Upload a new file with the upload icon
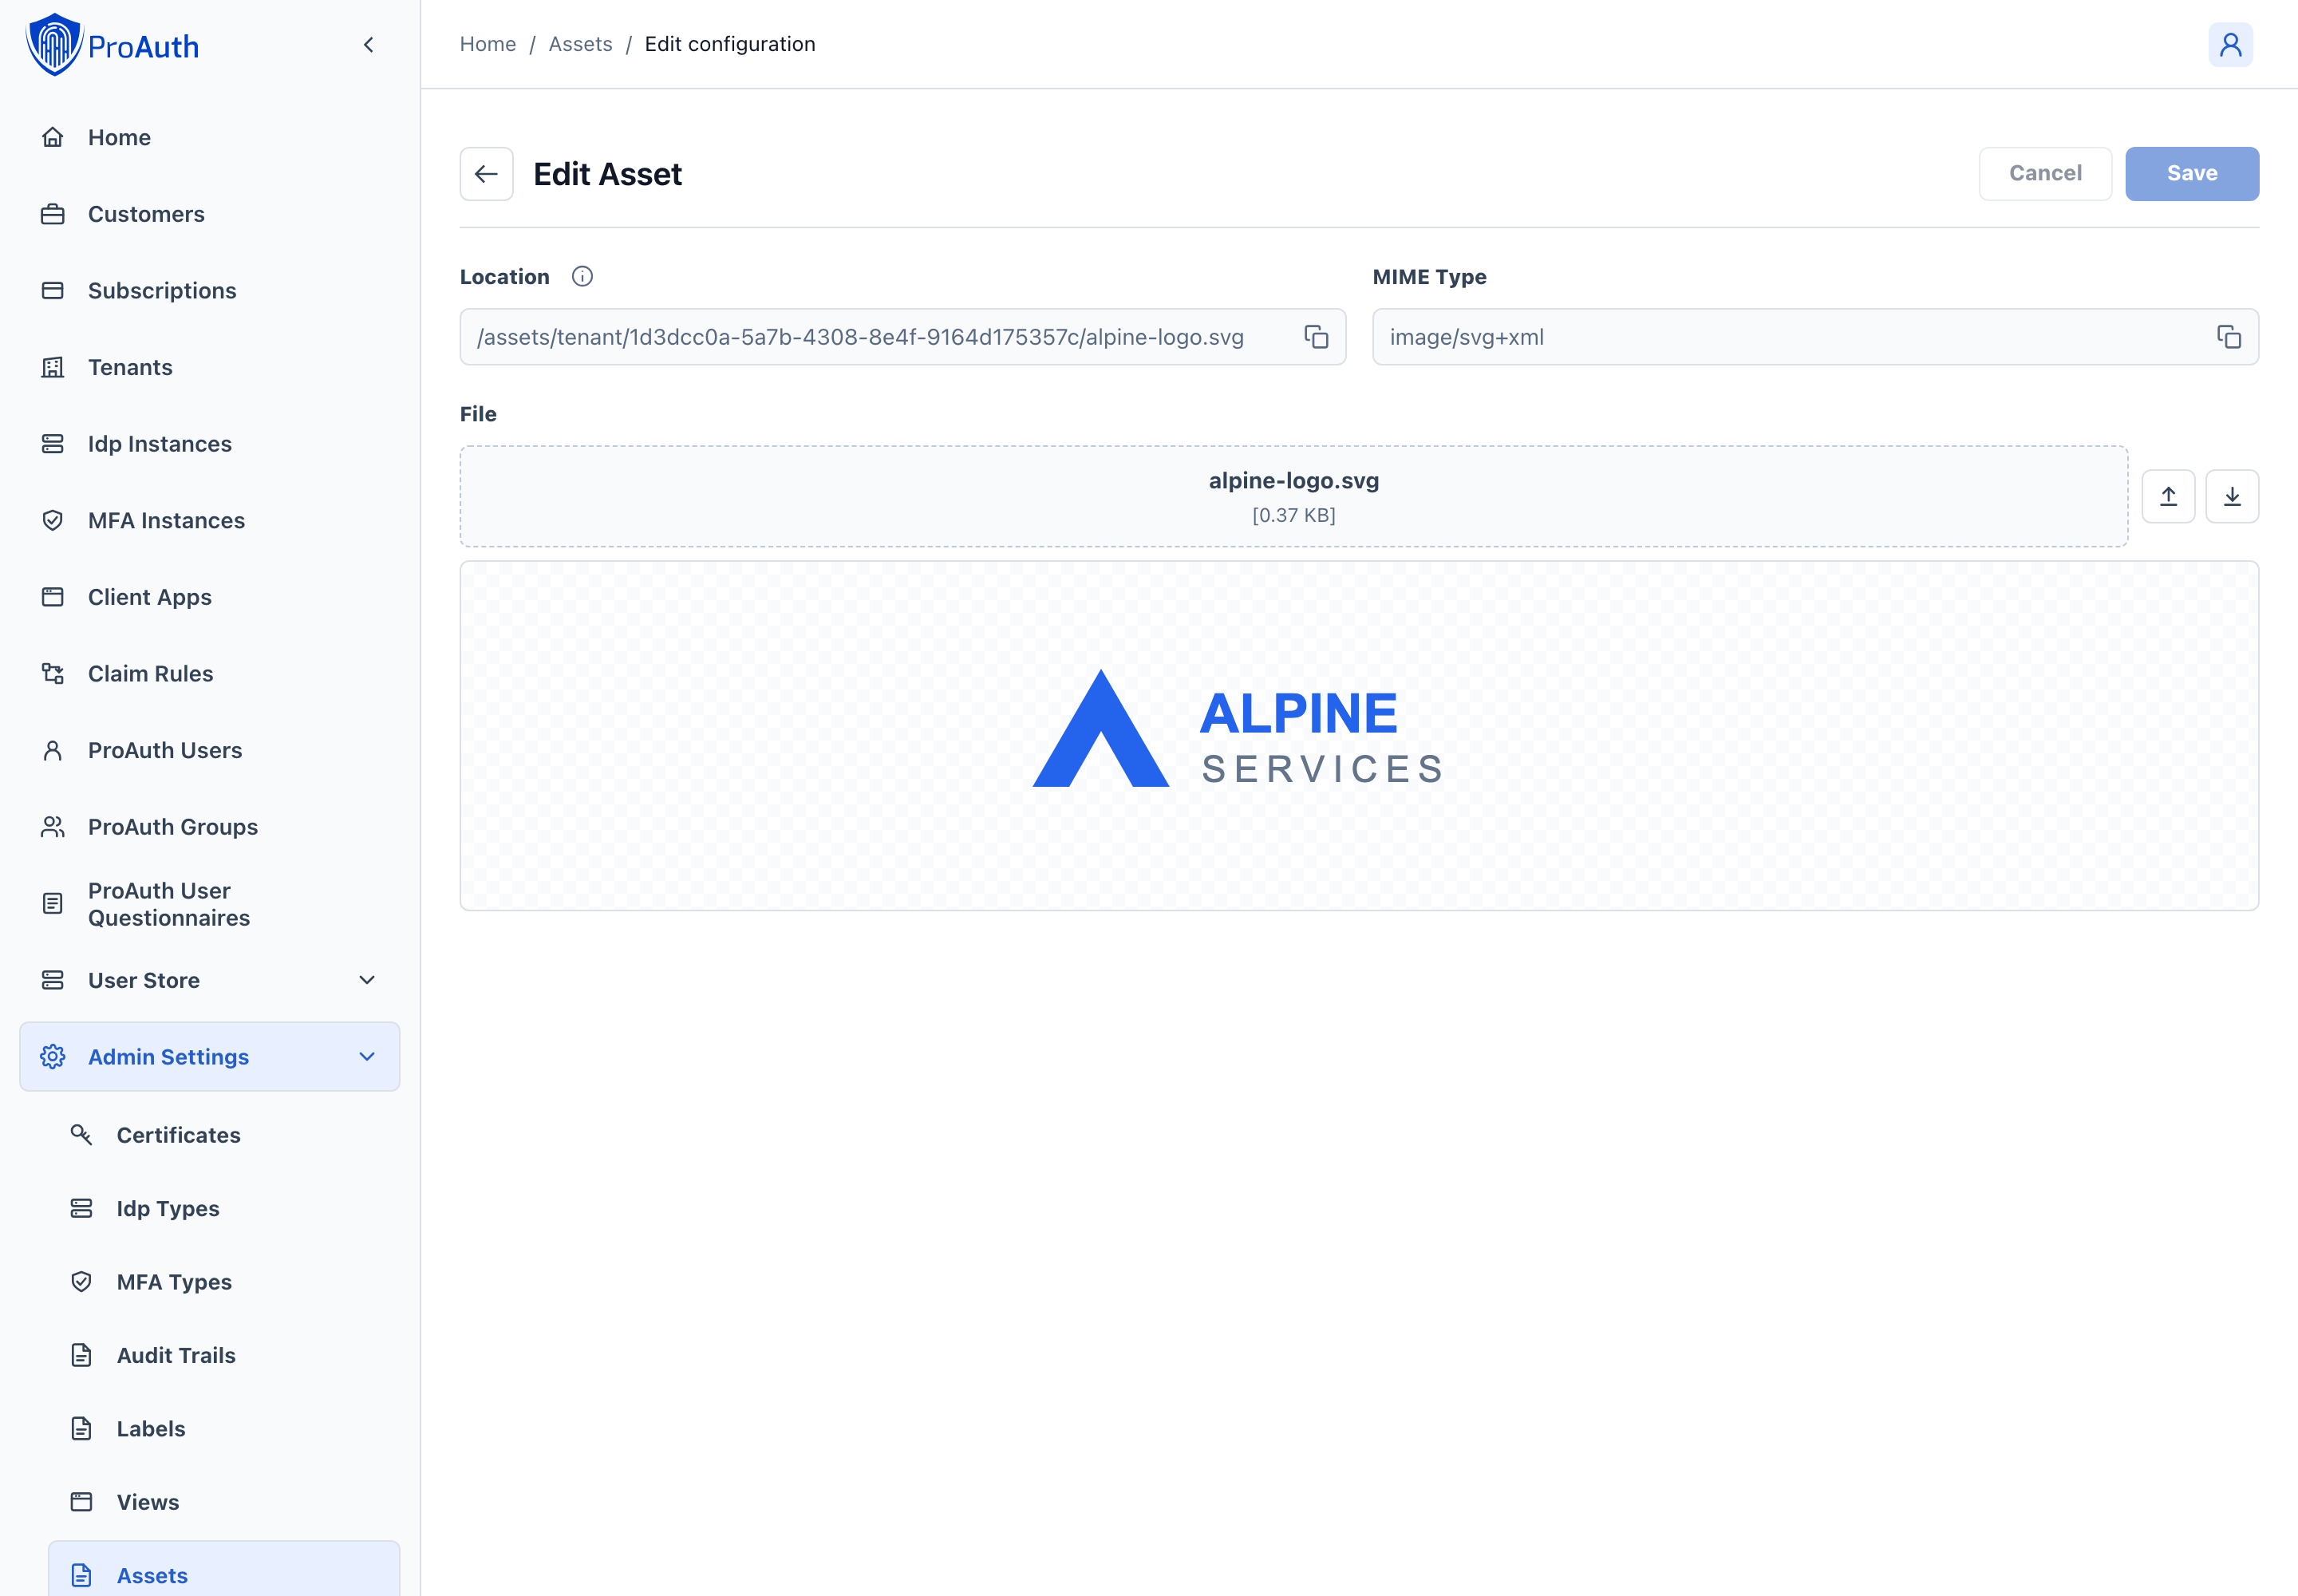2298x1596 pixels. [2168, 496]
